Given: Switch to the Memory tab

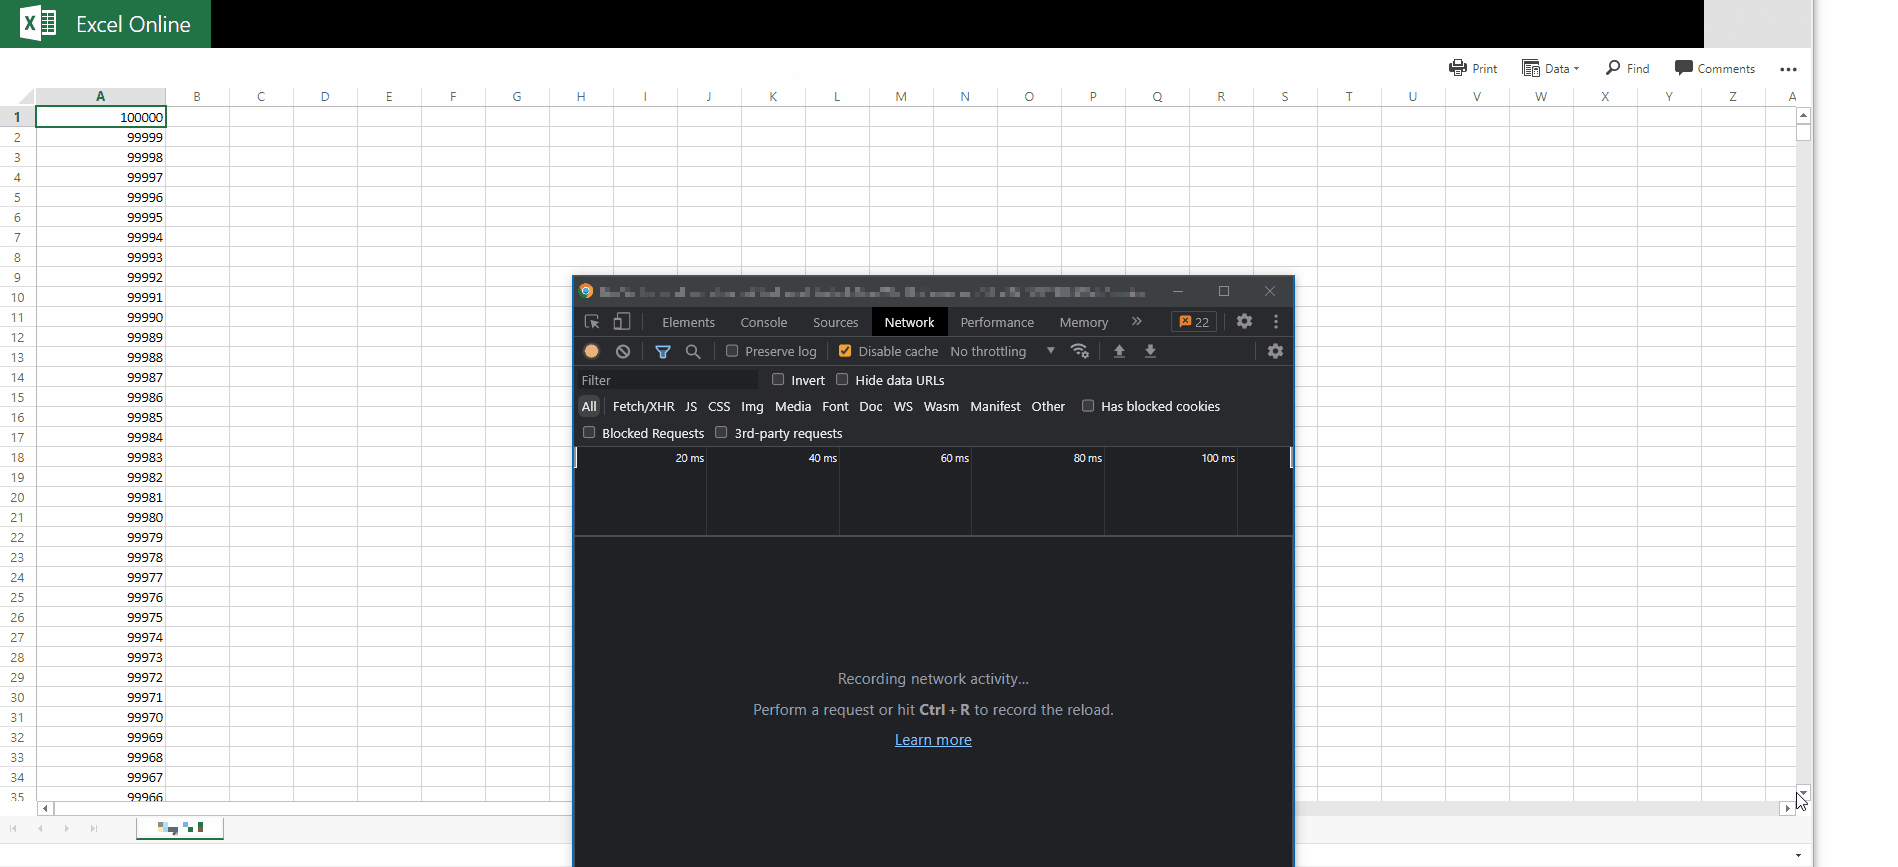Looking at the screenshot, I should [1084, 322].
